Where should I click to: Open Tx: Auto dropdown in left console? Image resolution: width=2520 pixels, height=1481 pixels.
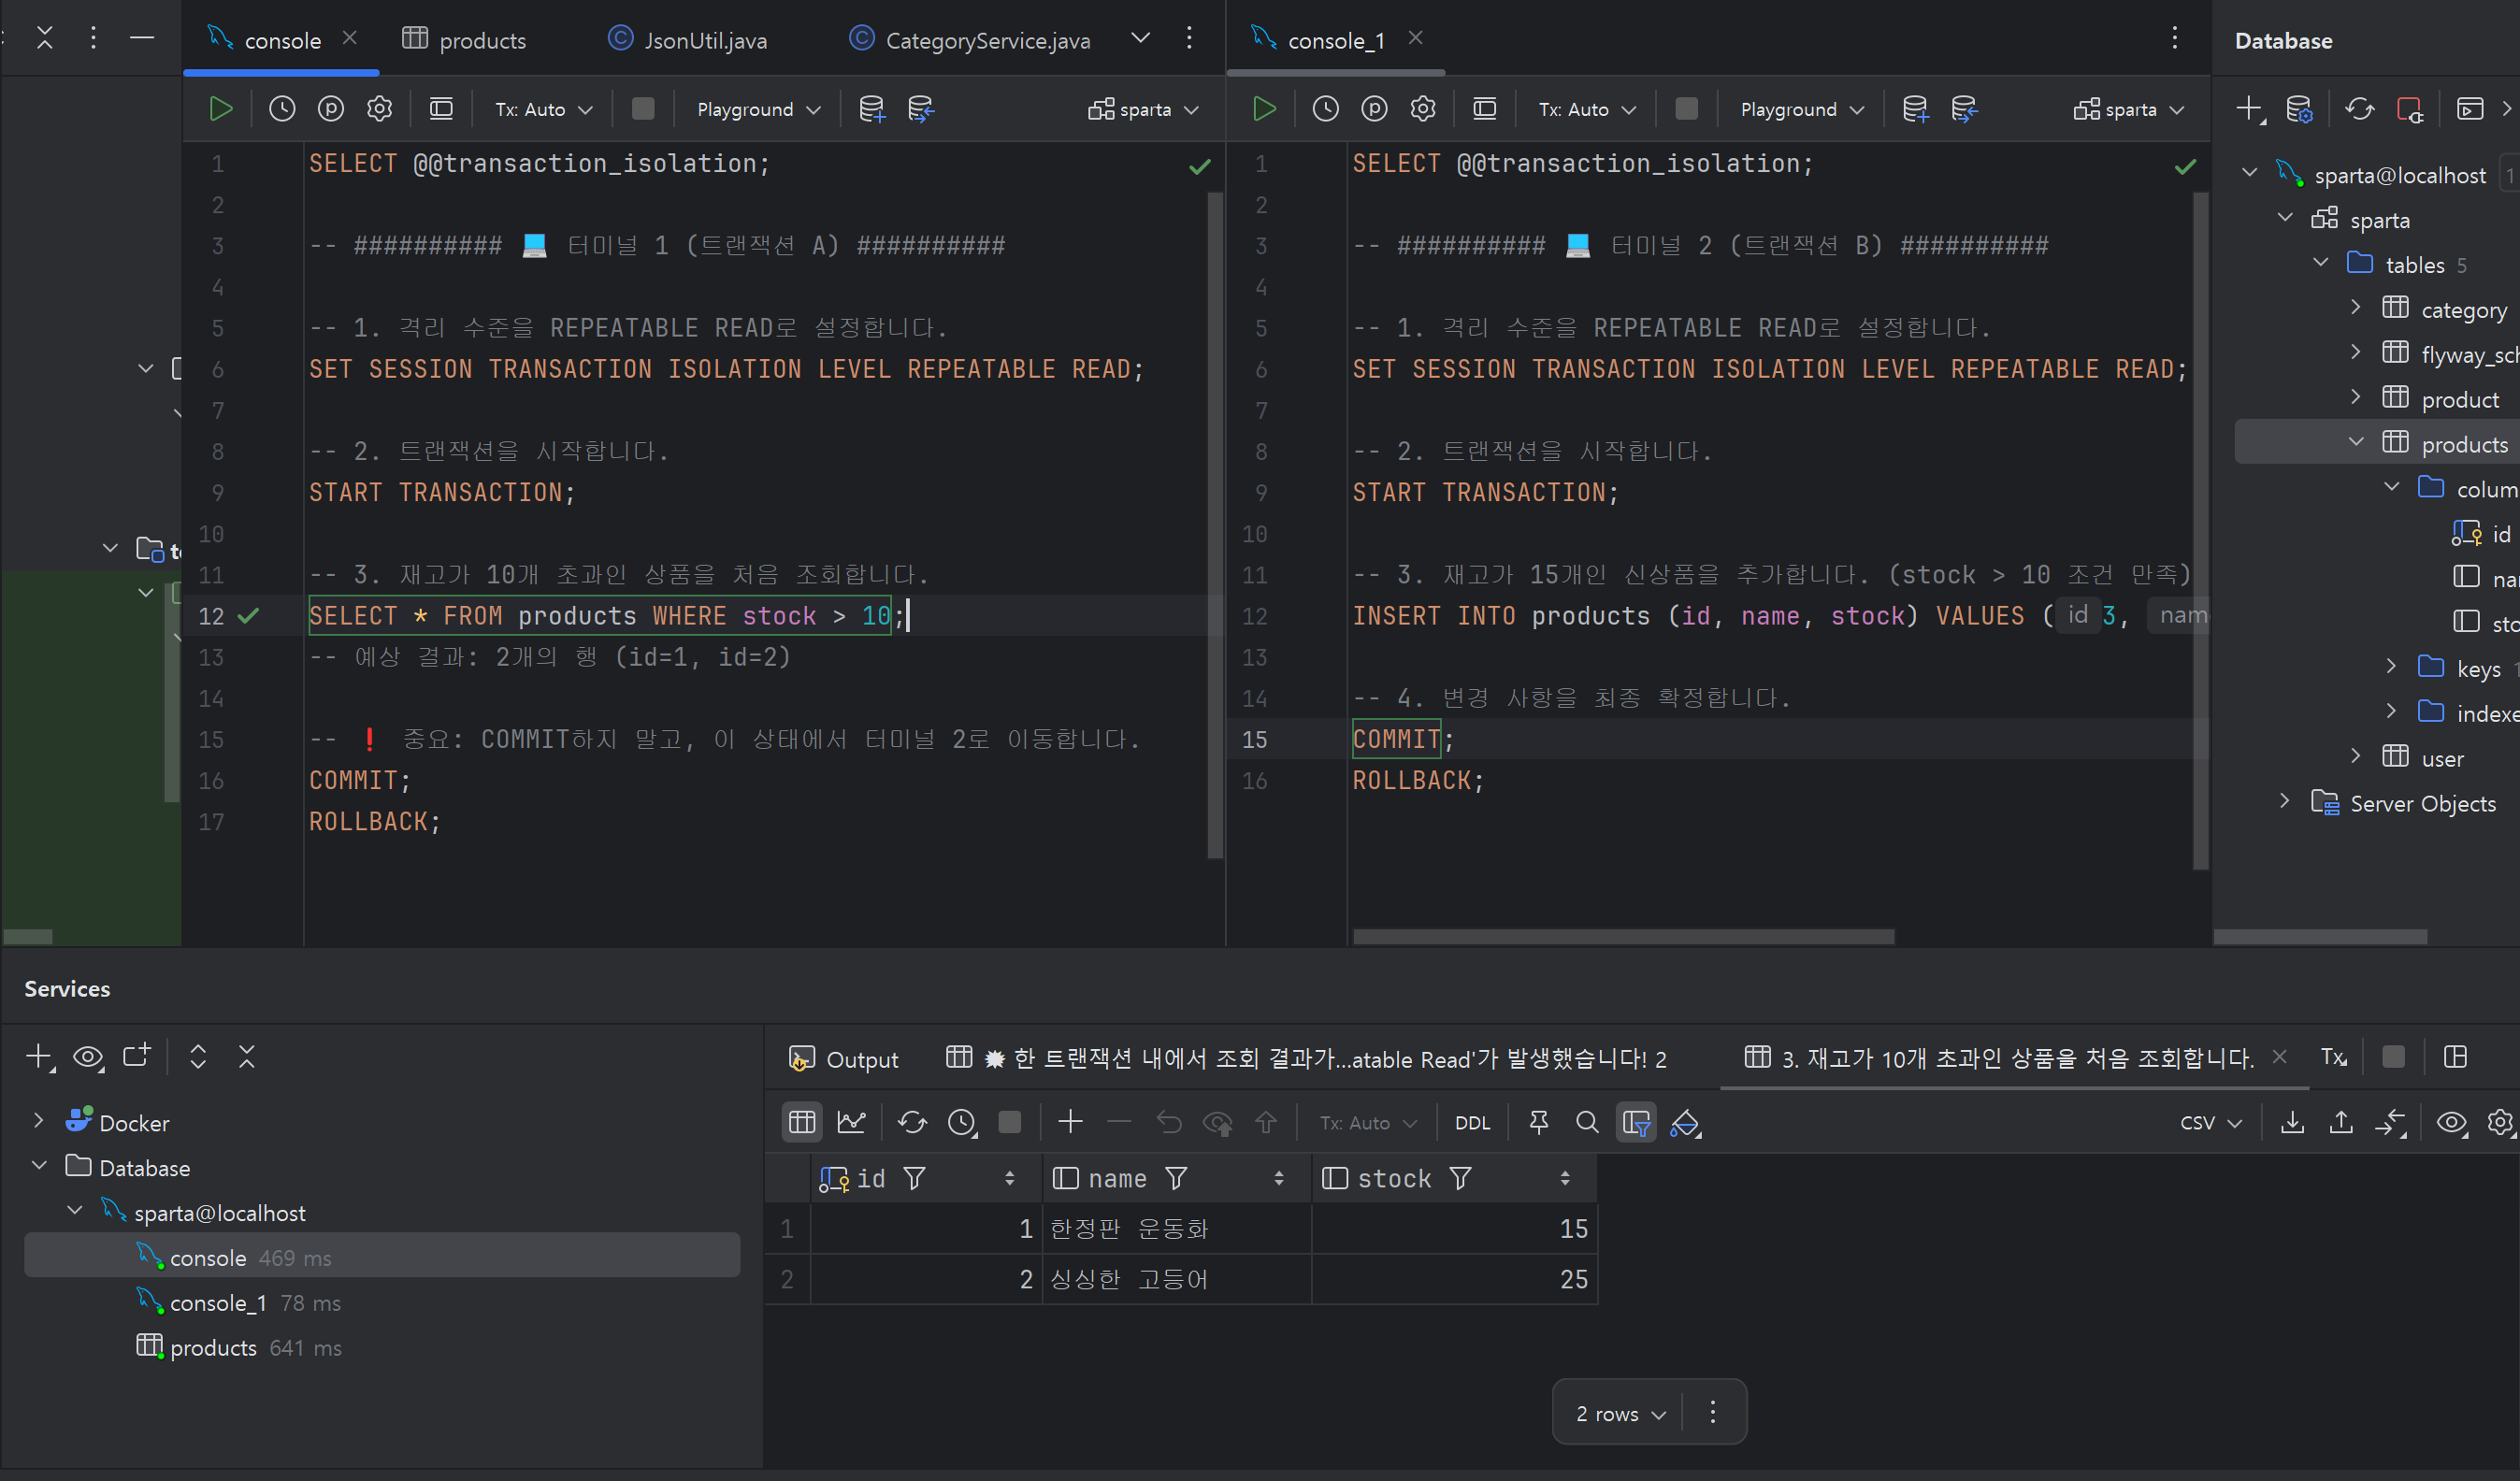pyautogui.click(x=544, y=109)
